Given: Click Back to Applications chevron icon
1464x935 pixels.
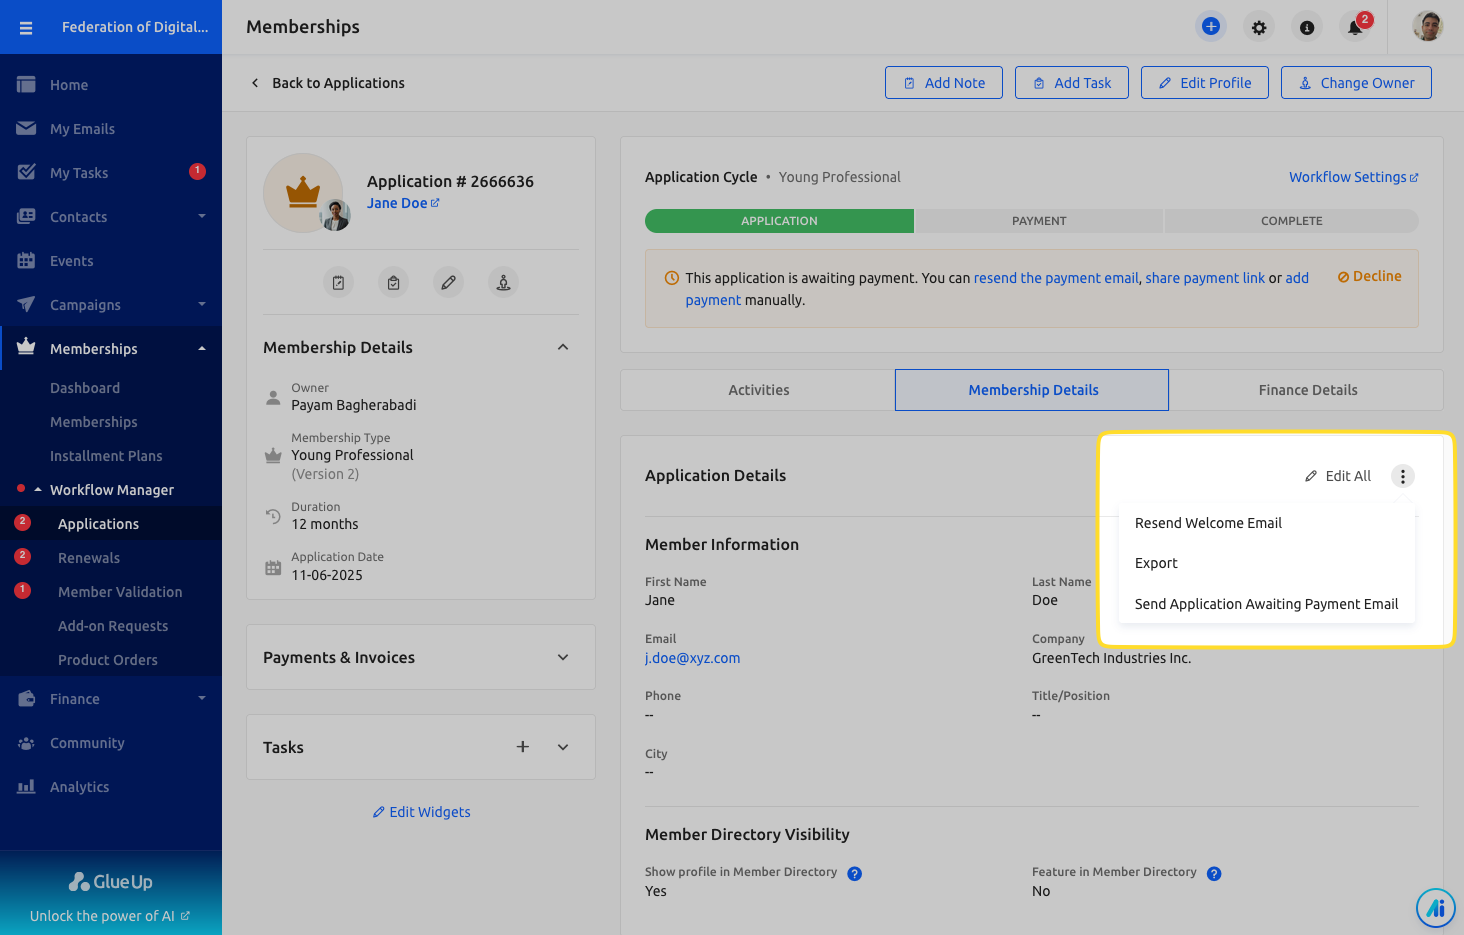Looking at the screenshot, I should pyautogui.click(x=255, y=83).
